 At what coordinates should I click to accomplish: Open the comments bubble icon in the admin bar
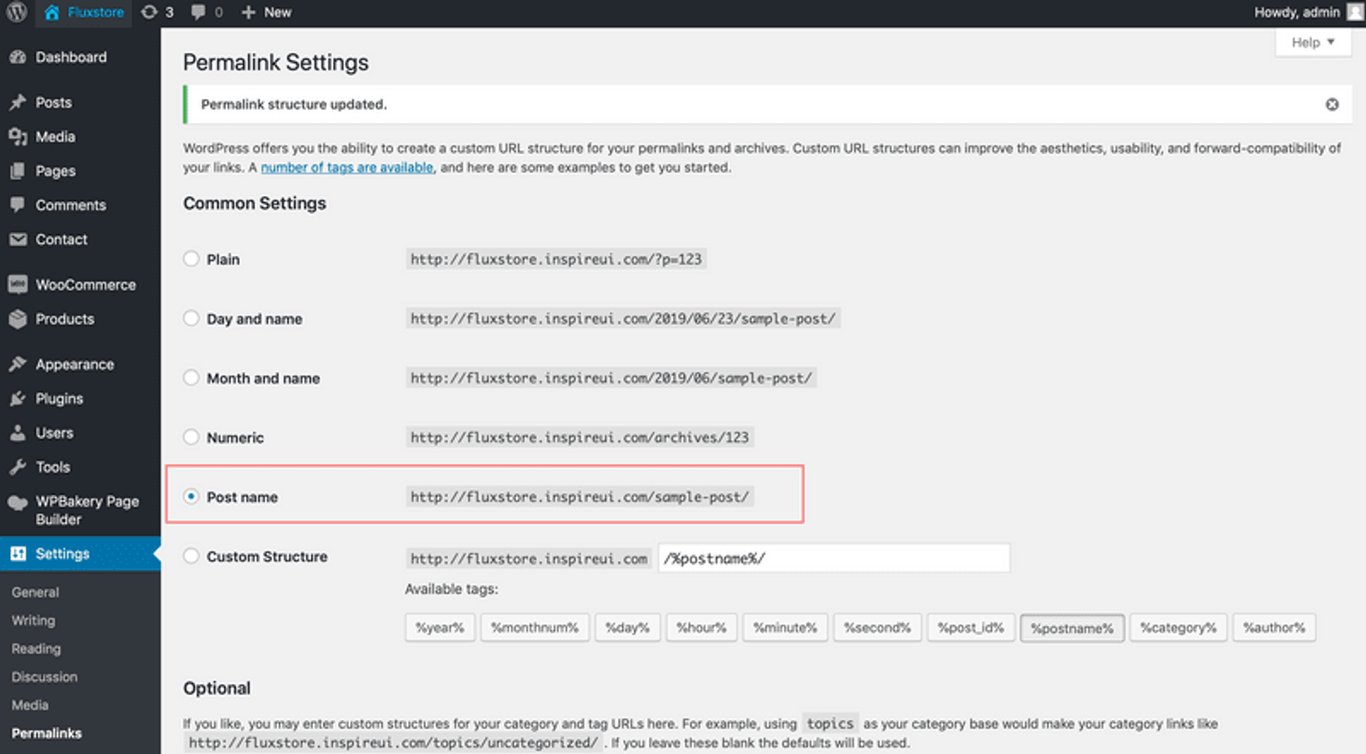[x=198, y=12]
